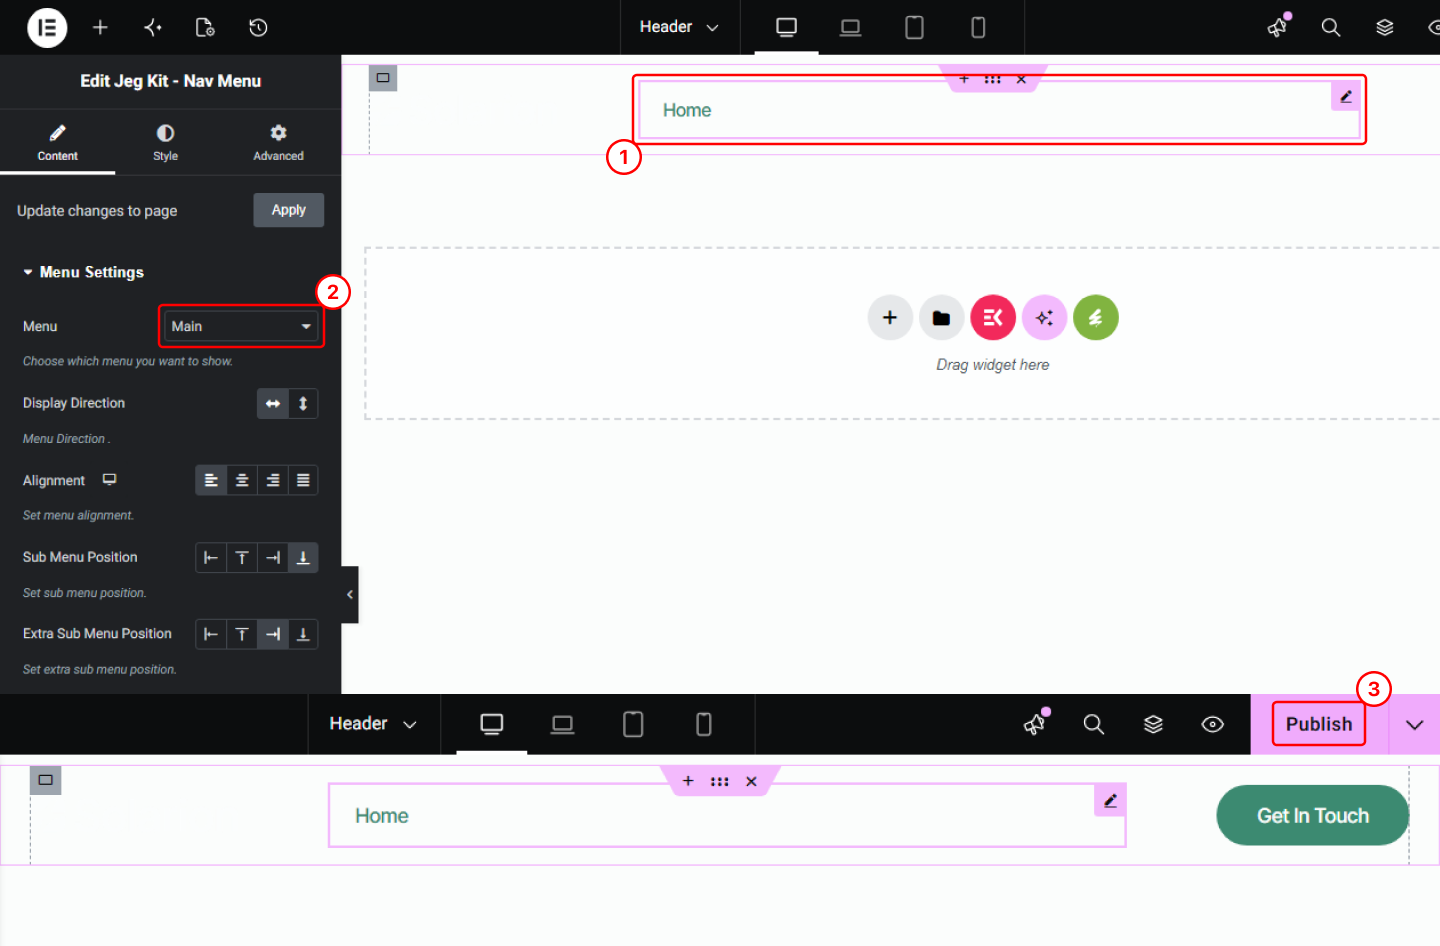Click the Publish button
The width and height of the screenshot is (1440, 946).
(1319, 724)
